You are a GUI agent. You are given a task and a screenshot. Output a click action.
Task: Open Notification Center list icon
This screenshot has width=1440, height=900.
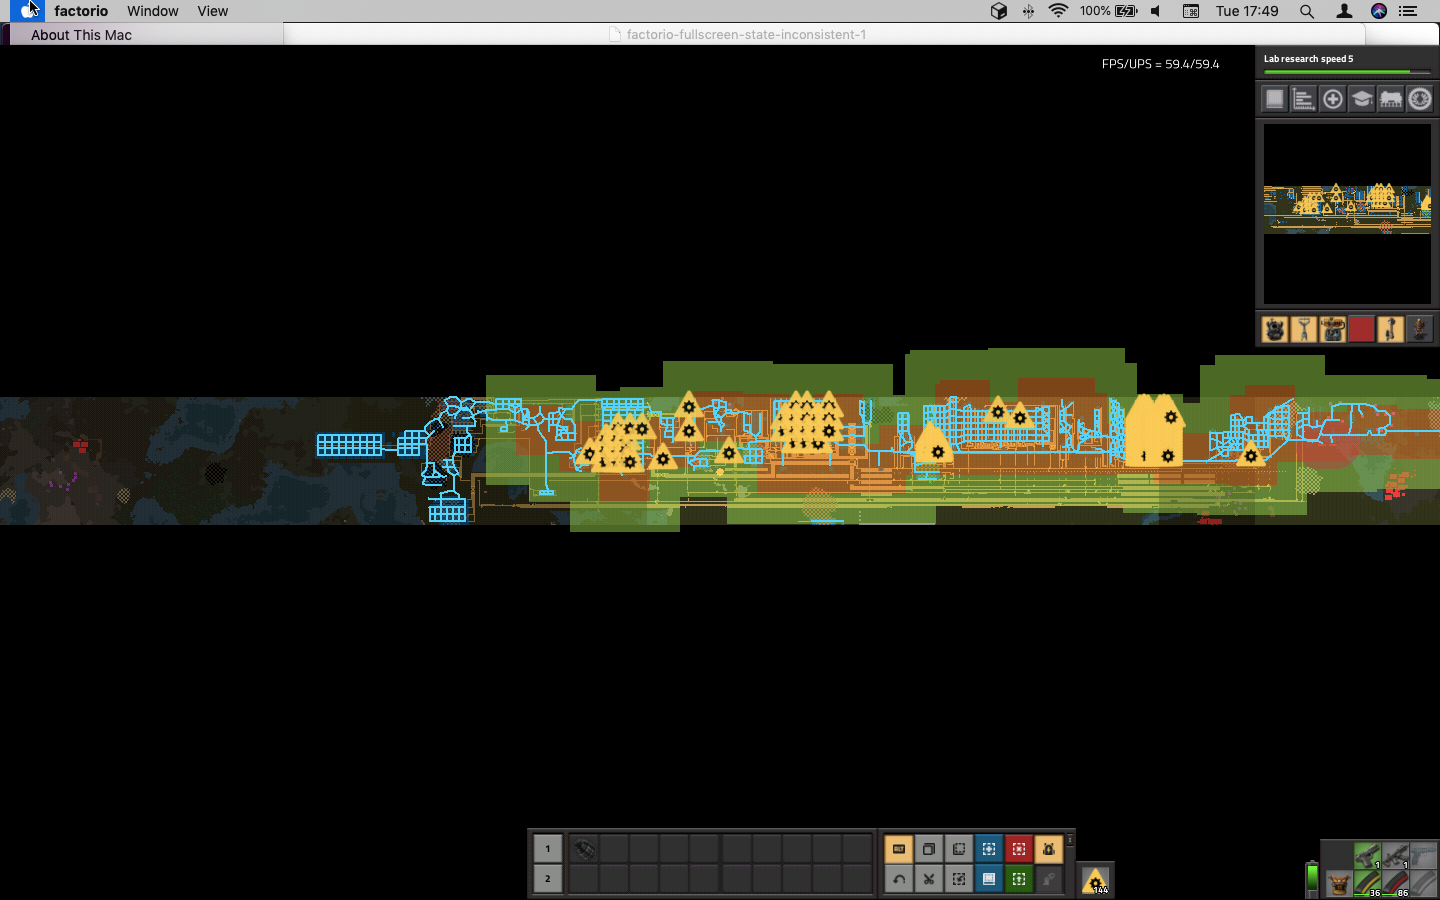1408,11
